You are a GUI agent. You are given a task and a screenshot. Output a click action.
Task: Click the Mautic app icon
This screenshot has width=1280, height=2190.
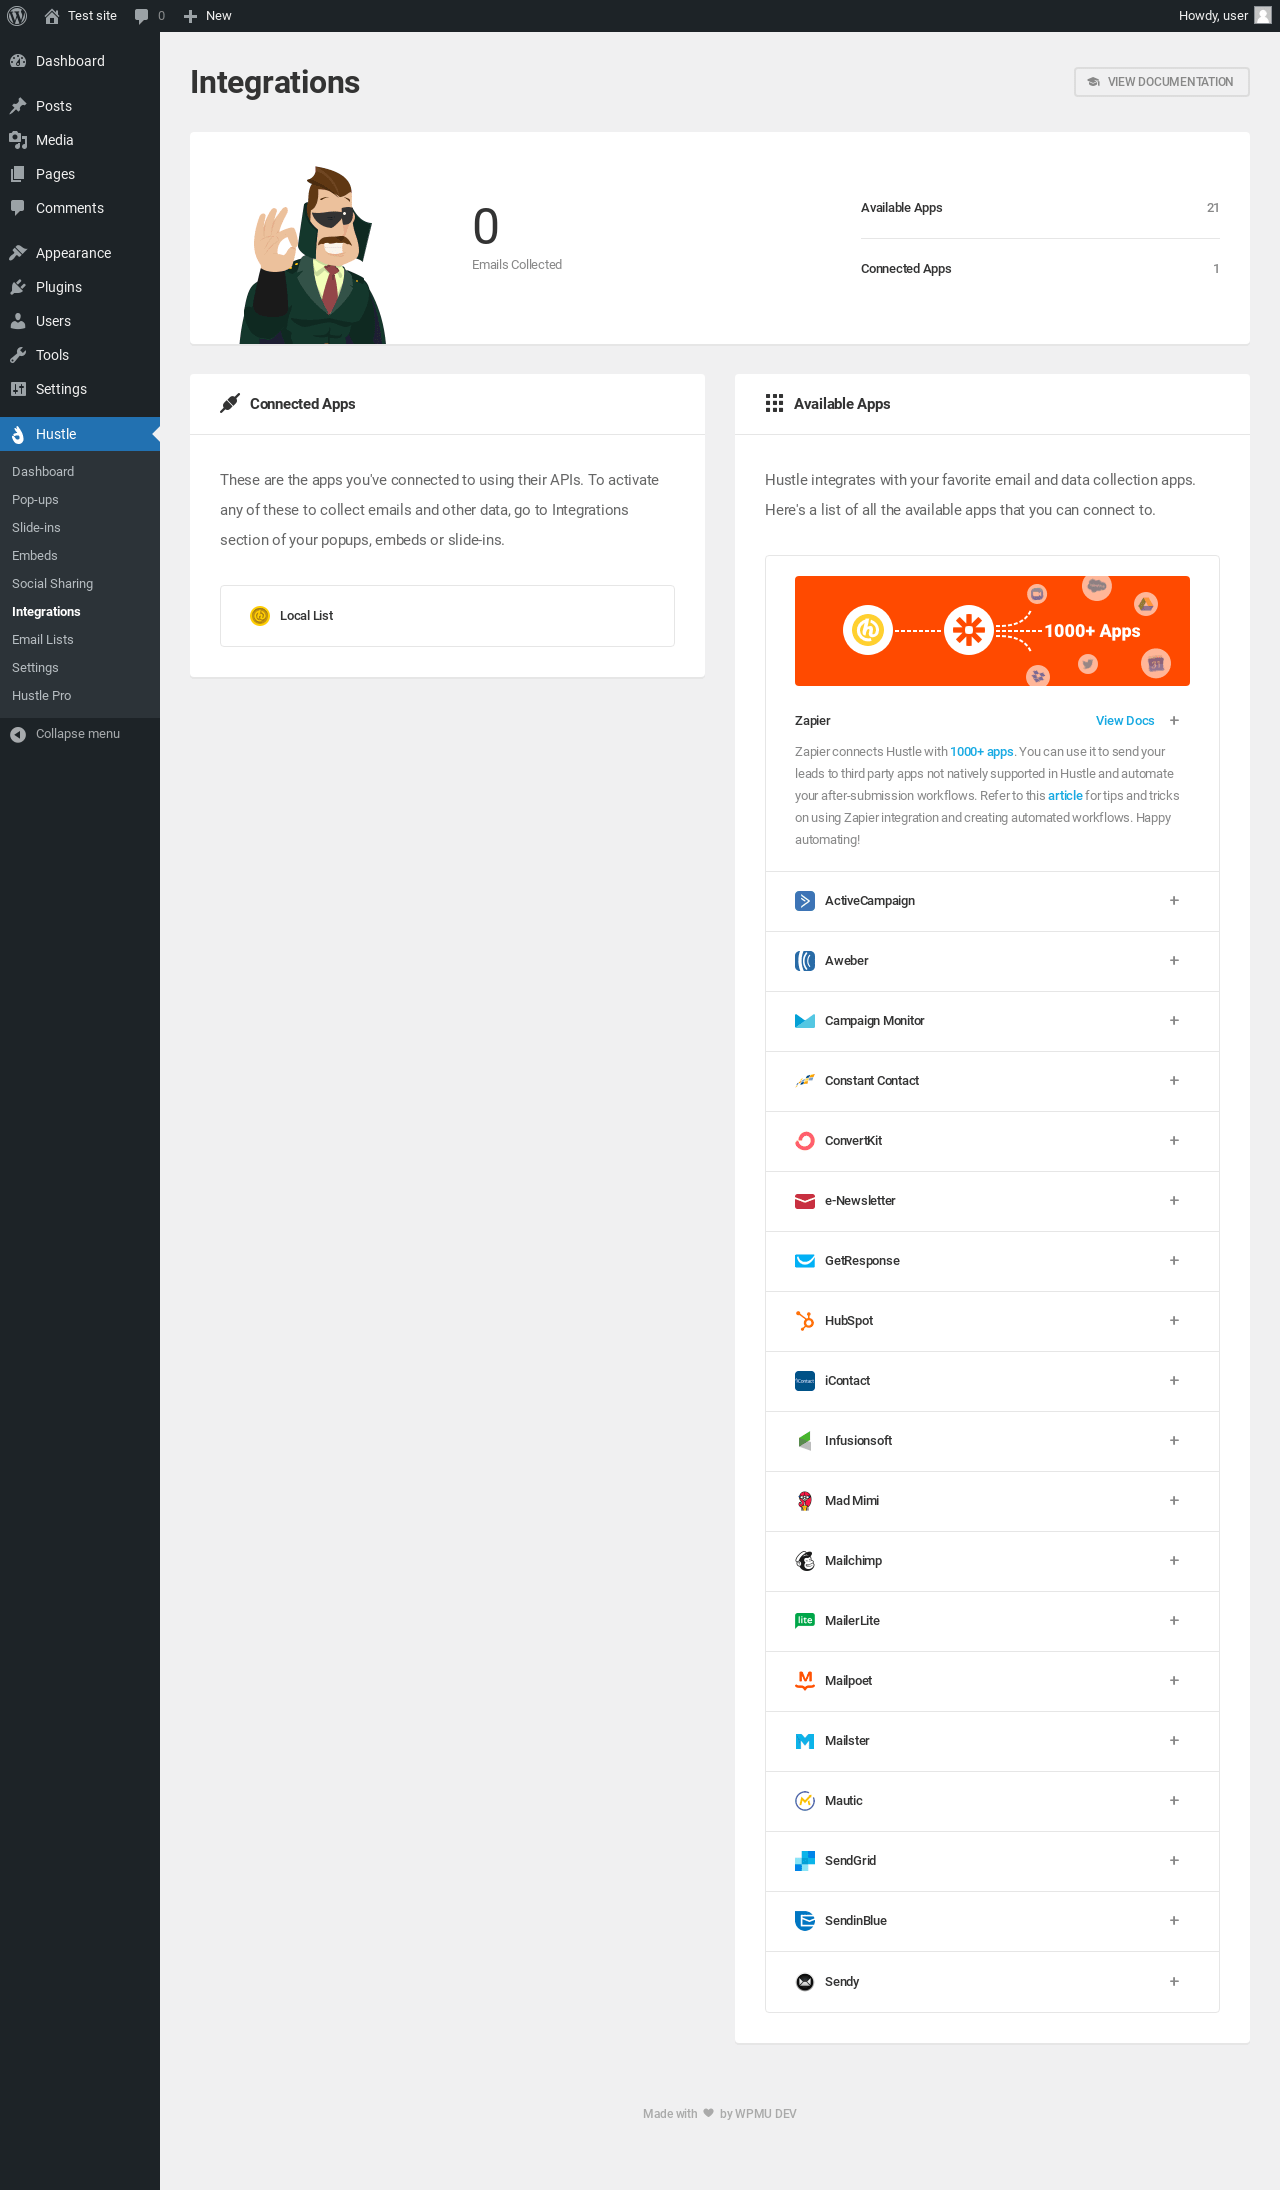(805, 1801)
